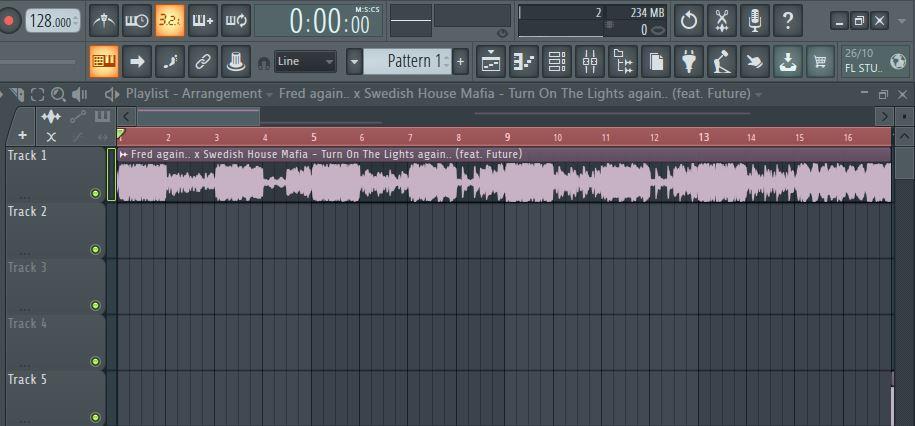This screenshot has width=915, height=426.
Task: Toggle typing keyboard to piano button
Action: click(x=104, y=61)
